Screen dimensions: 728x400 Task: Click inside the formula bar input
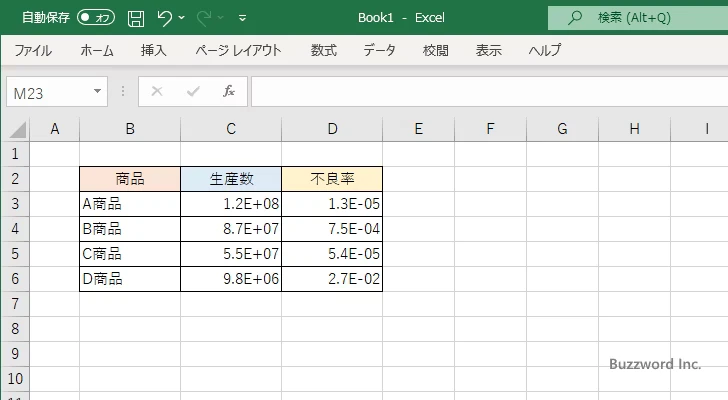tap(480, 91)
